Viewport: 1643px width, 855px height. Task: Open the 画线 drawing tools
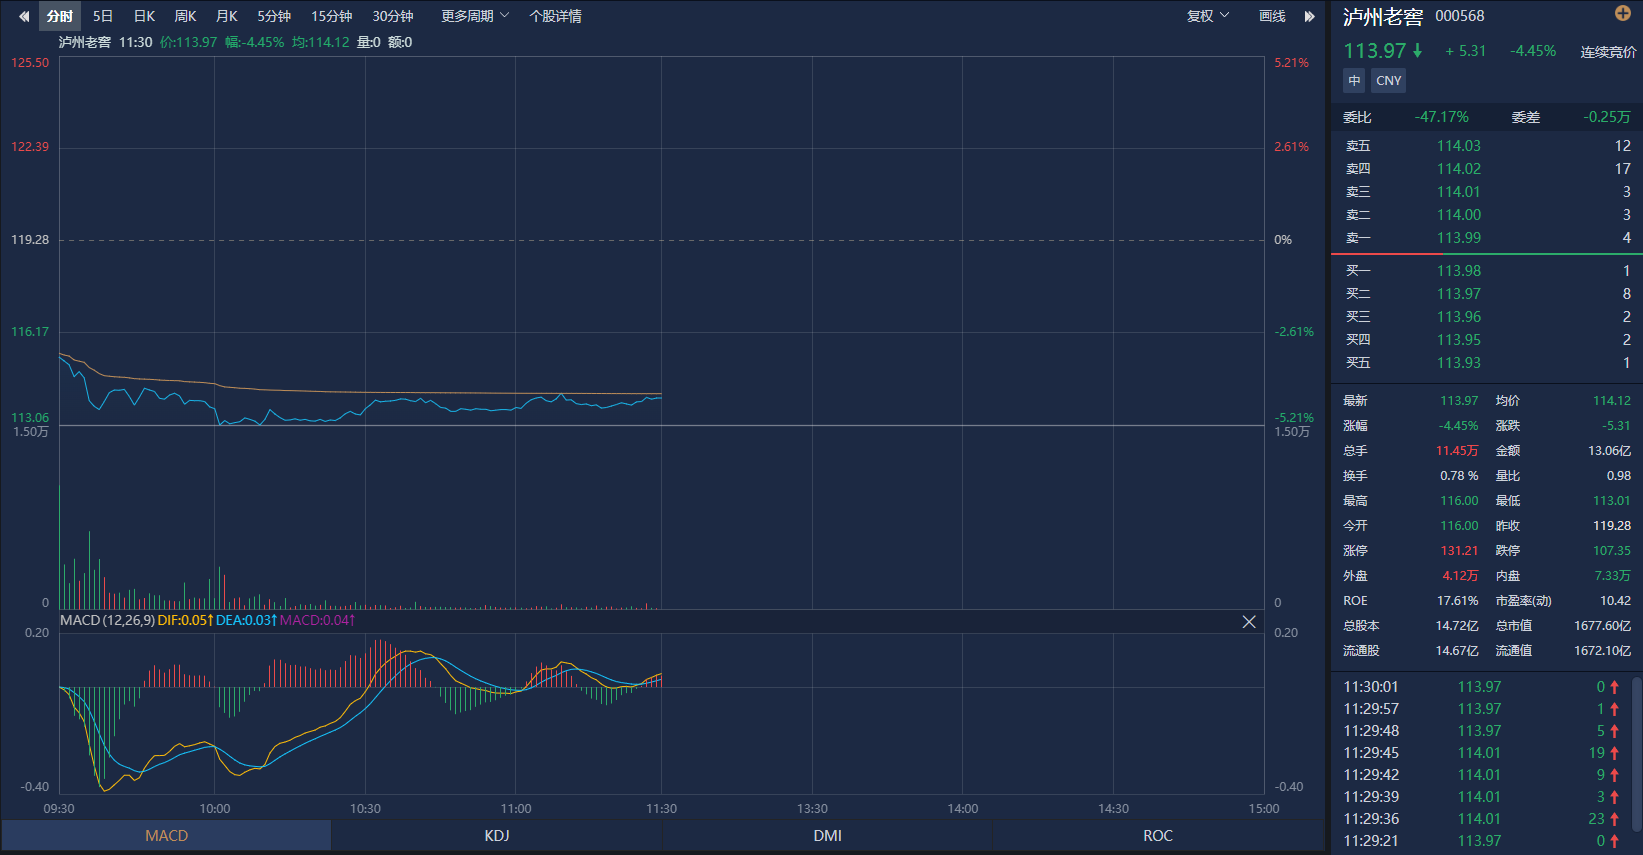coord(1272,16)
